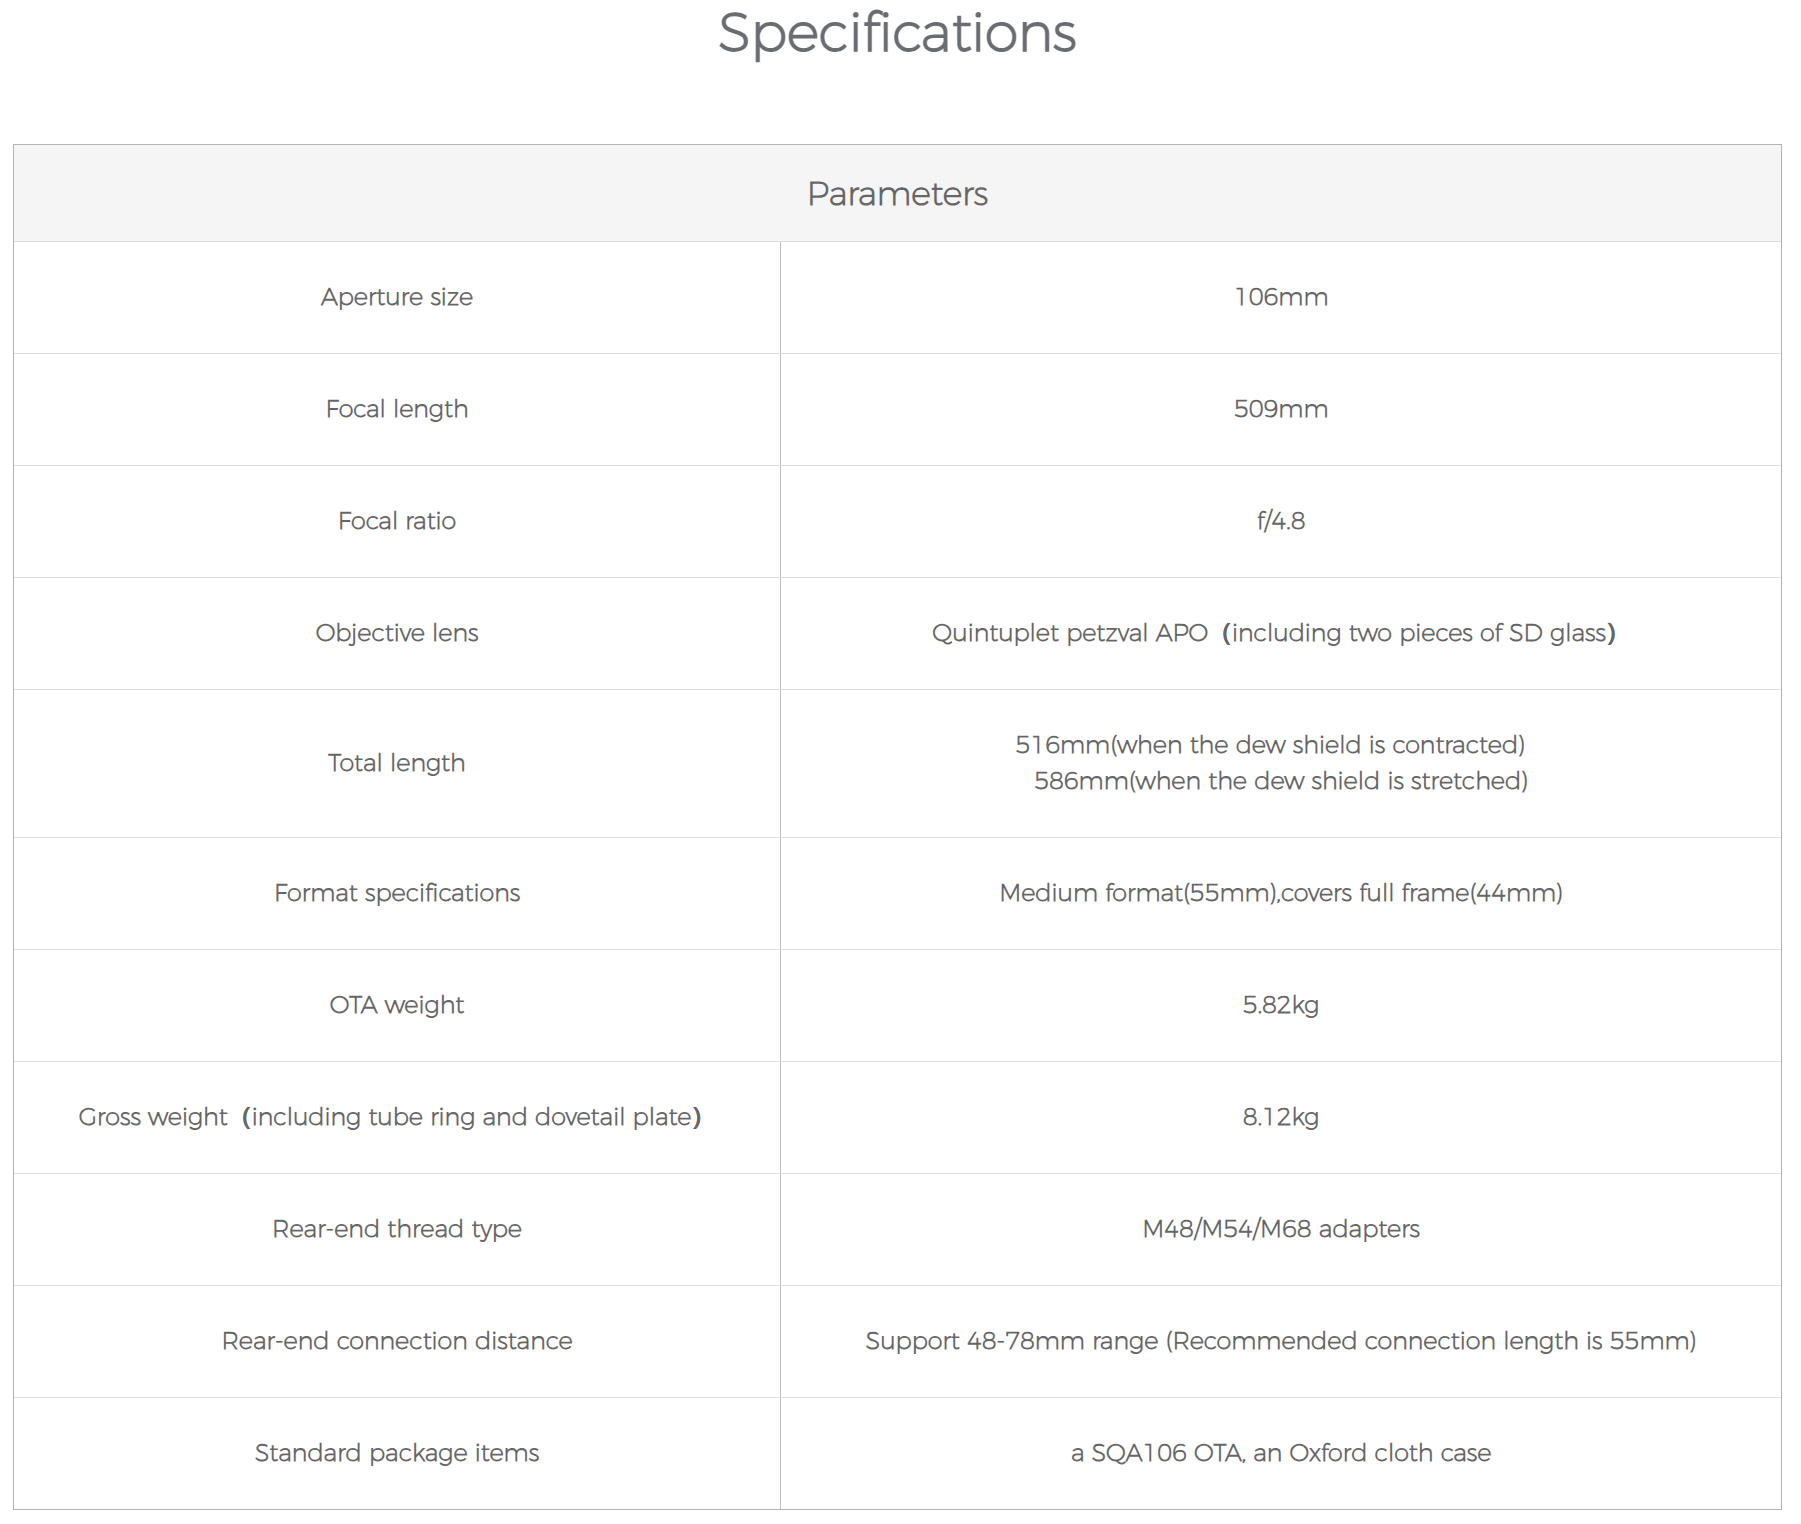Screen dimensions: 1801x1524
Task: Click the 106mm aperture value
Action: point(1280,297)
